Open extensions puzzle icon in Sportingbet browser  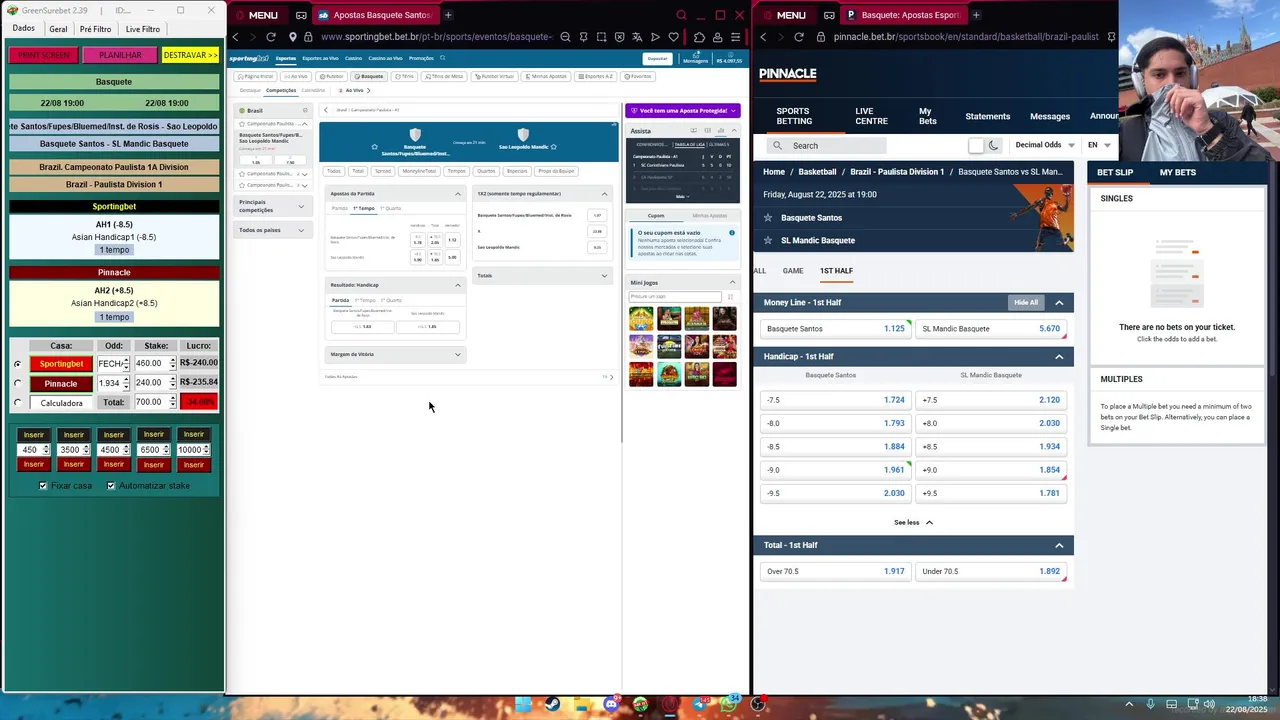pyautogui.click(x=699, y=37)
